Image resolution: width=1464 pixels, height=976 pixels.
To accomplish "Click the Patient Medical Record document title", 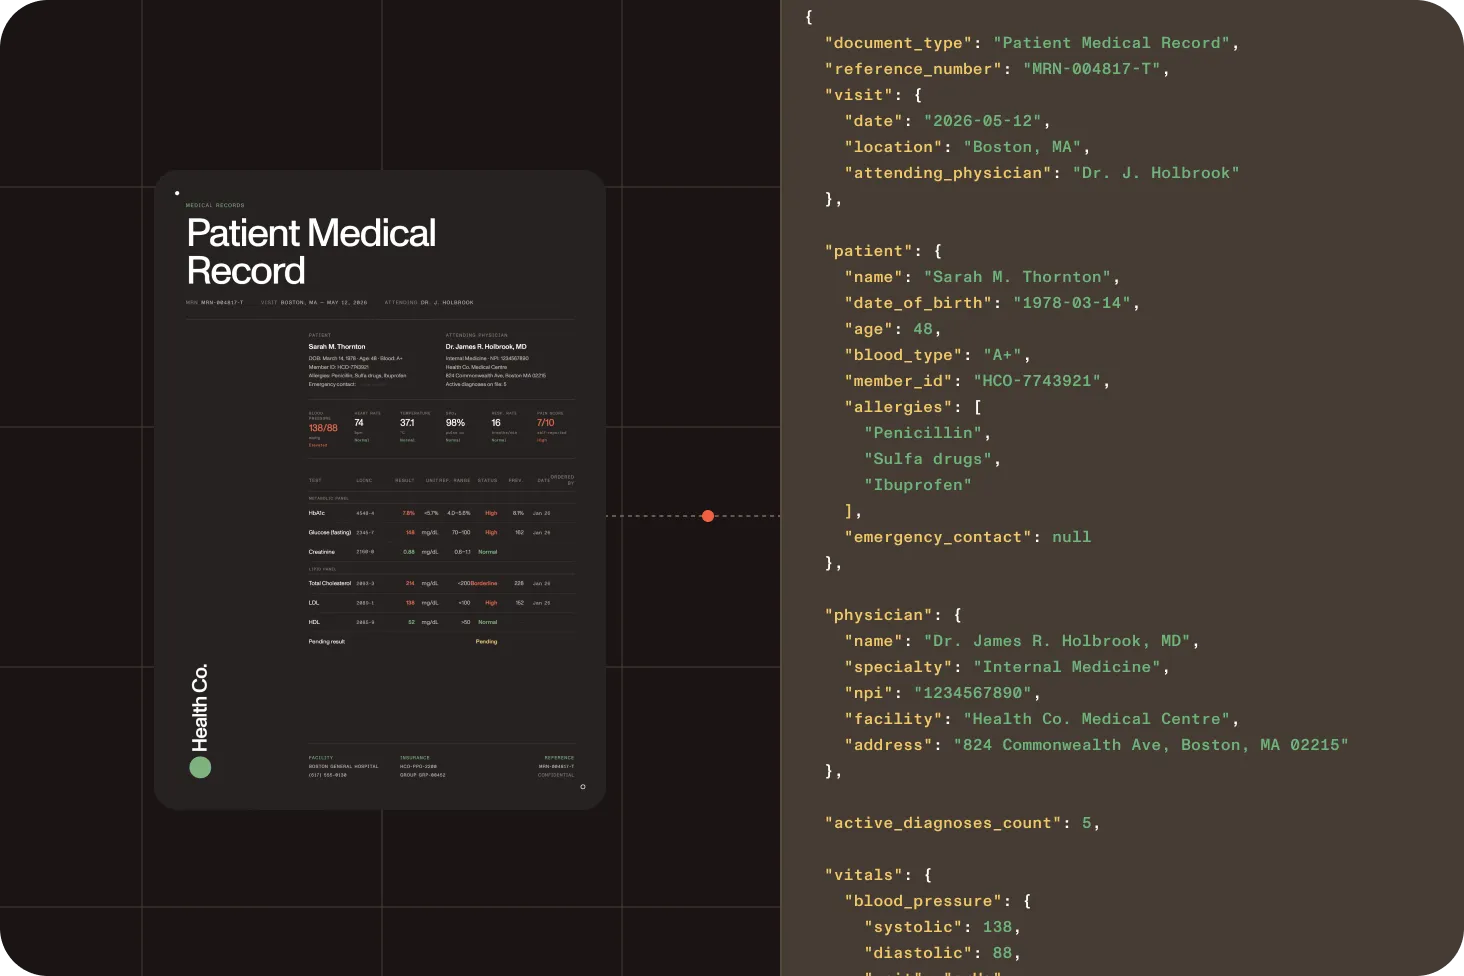I will [311, 252].
